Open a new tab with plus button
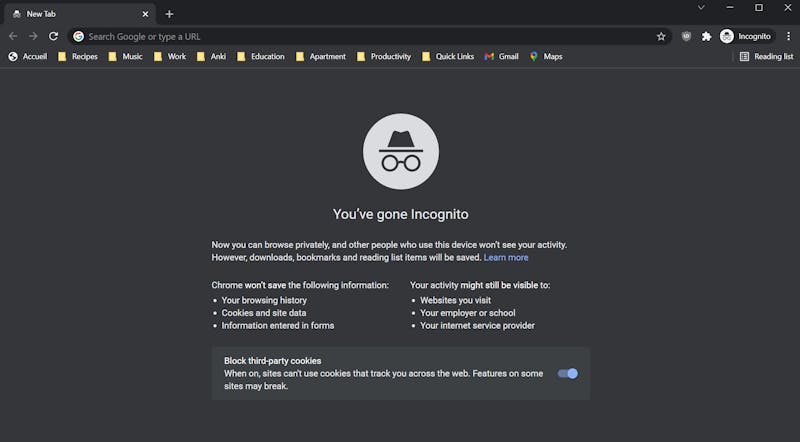 [x=169, y=14]
